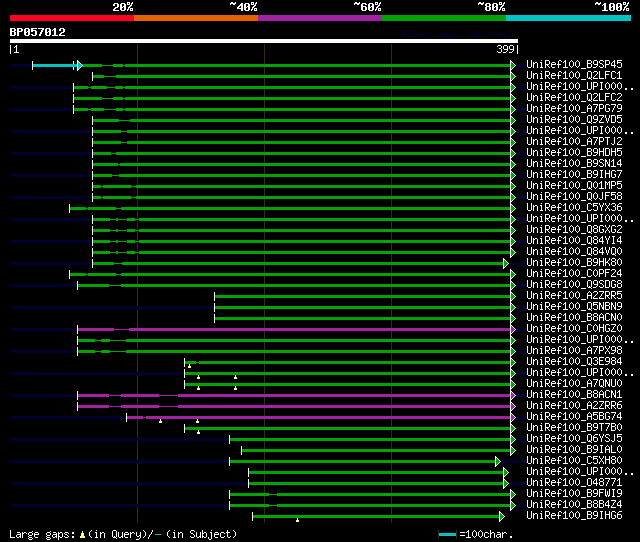Click the orange ~40% identity legend segment
This screenshot has height=542, width=640.
point(196,18)
